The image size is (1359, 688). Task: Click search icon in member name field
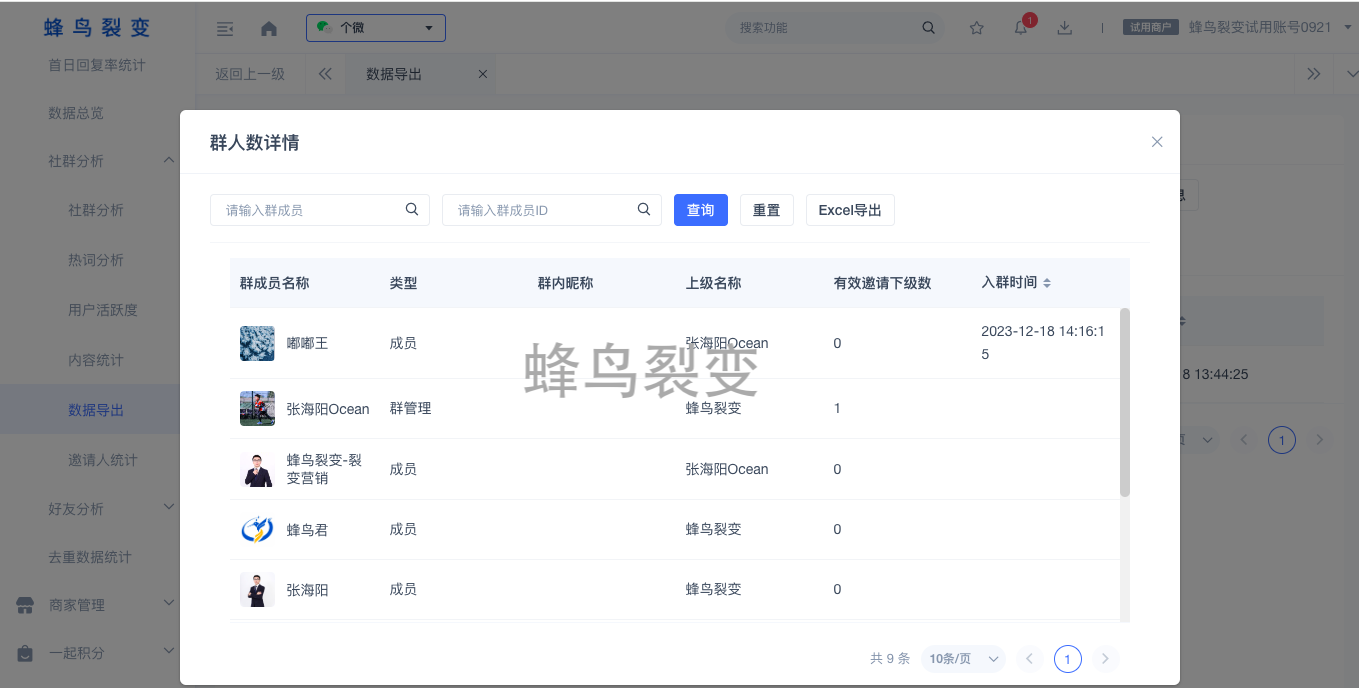point(412,210)
